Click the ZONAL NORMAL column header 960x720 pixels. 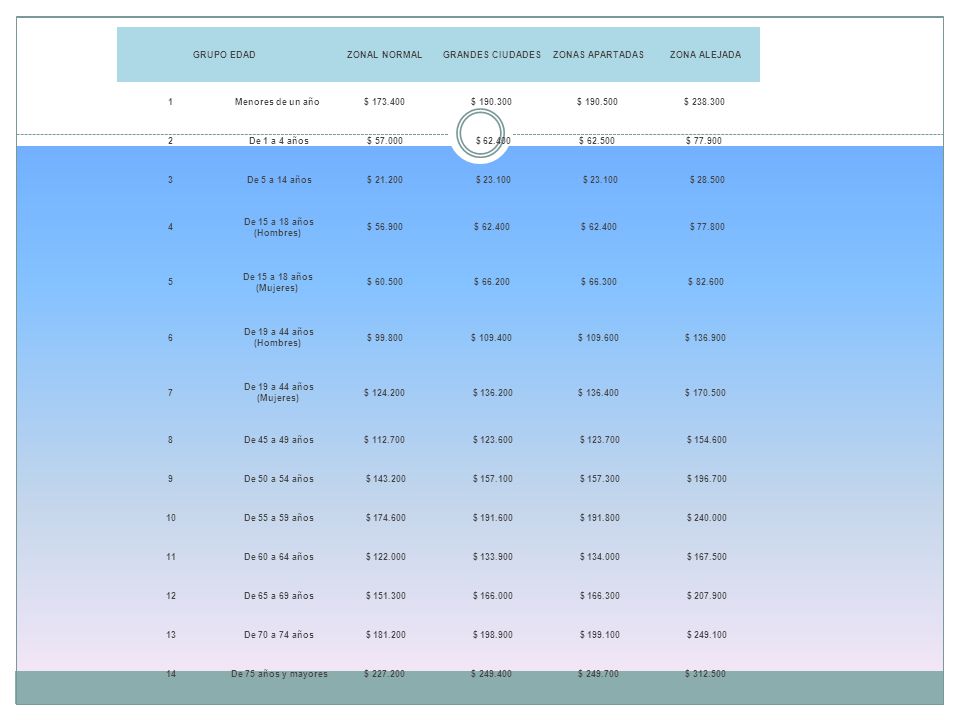click(x=384, y=54)
